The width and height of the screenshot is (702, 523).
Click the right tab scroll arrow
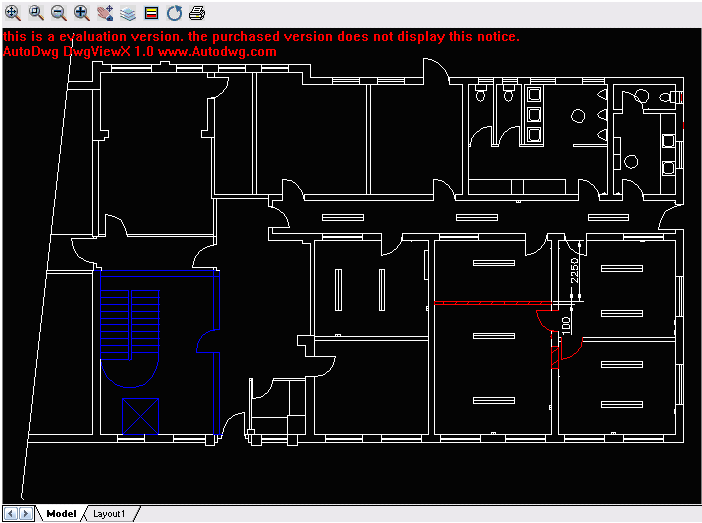tap(26, 514)
